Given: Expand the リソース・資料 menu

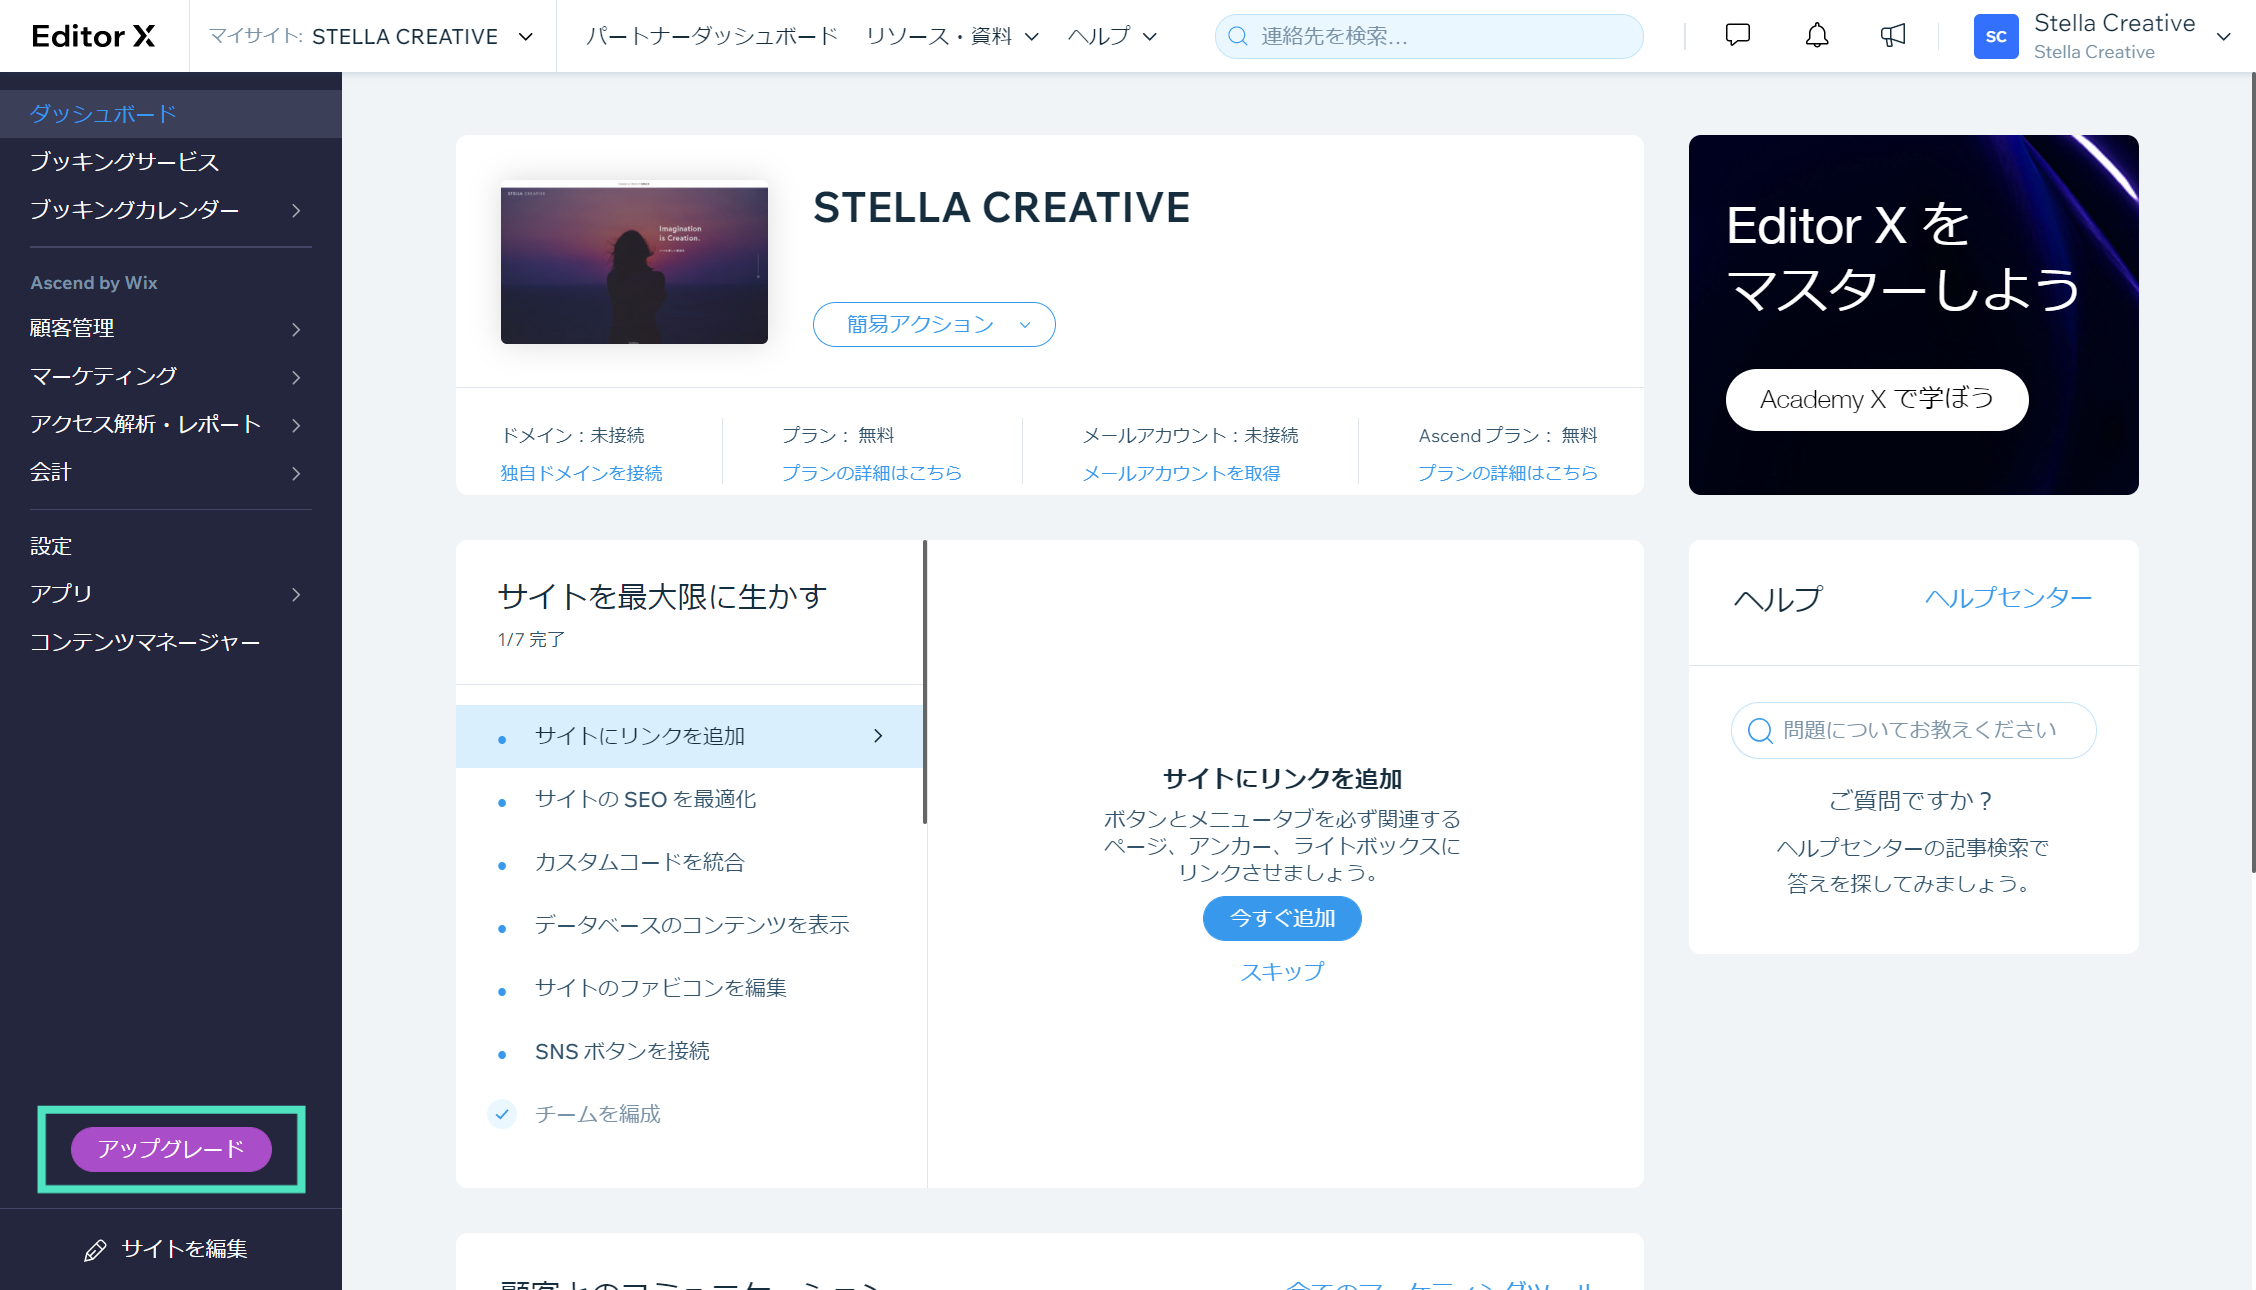Looking at the screenshot, I should (x=952, y=36).
